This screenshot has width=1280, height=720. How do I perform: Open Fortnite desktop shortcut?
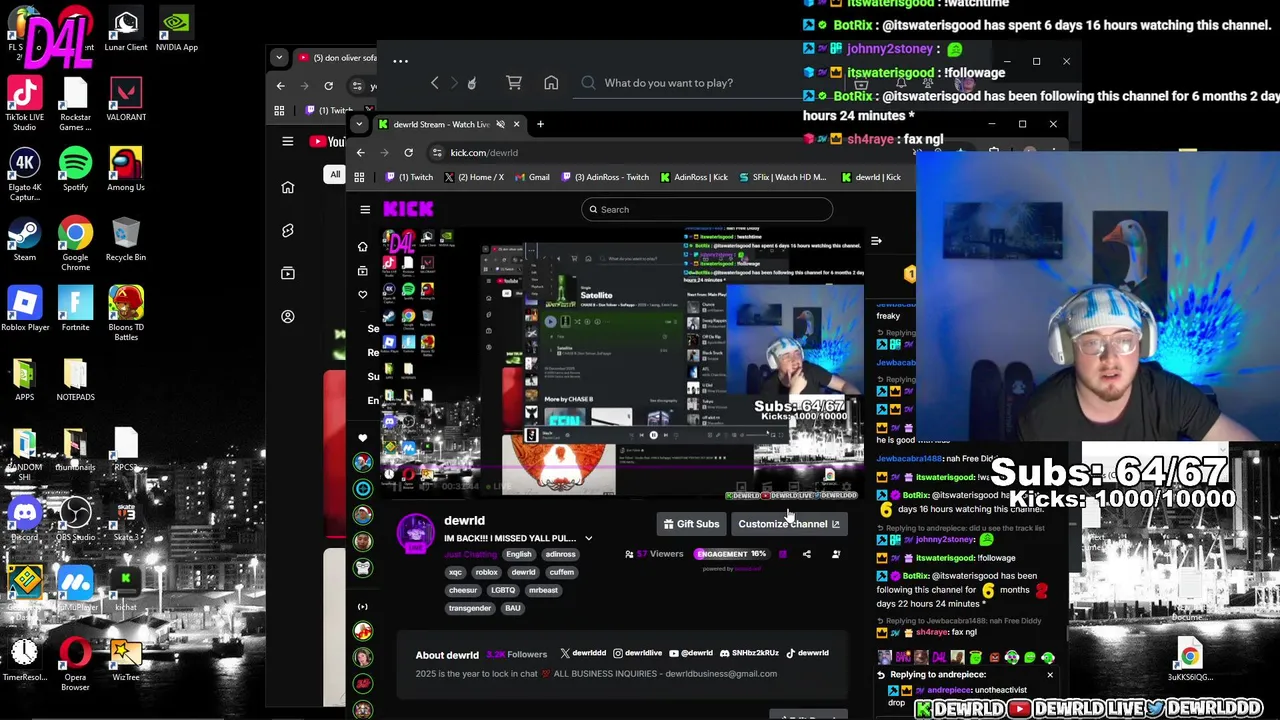click(x=75, y=308)
